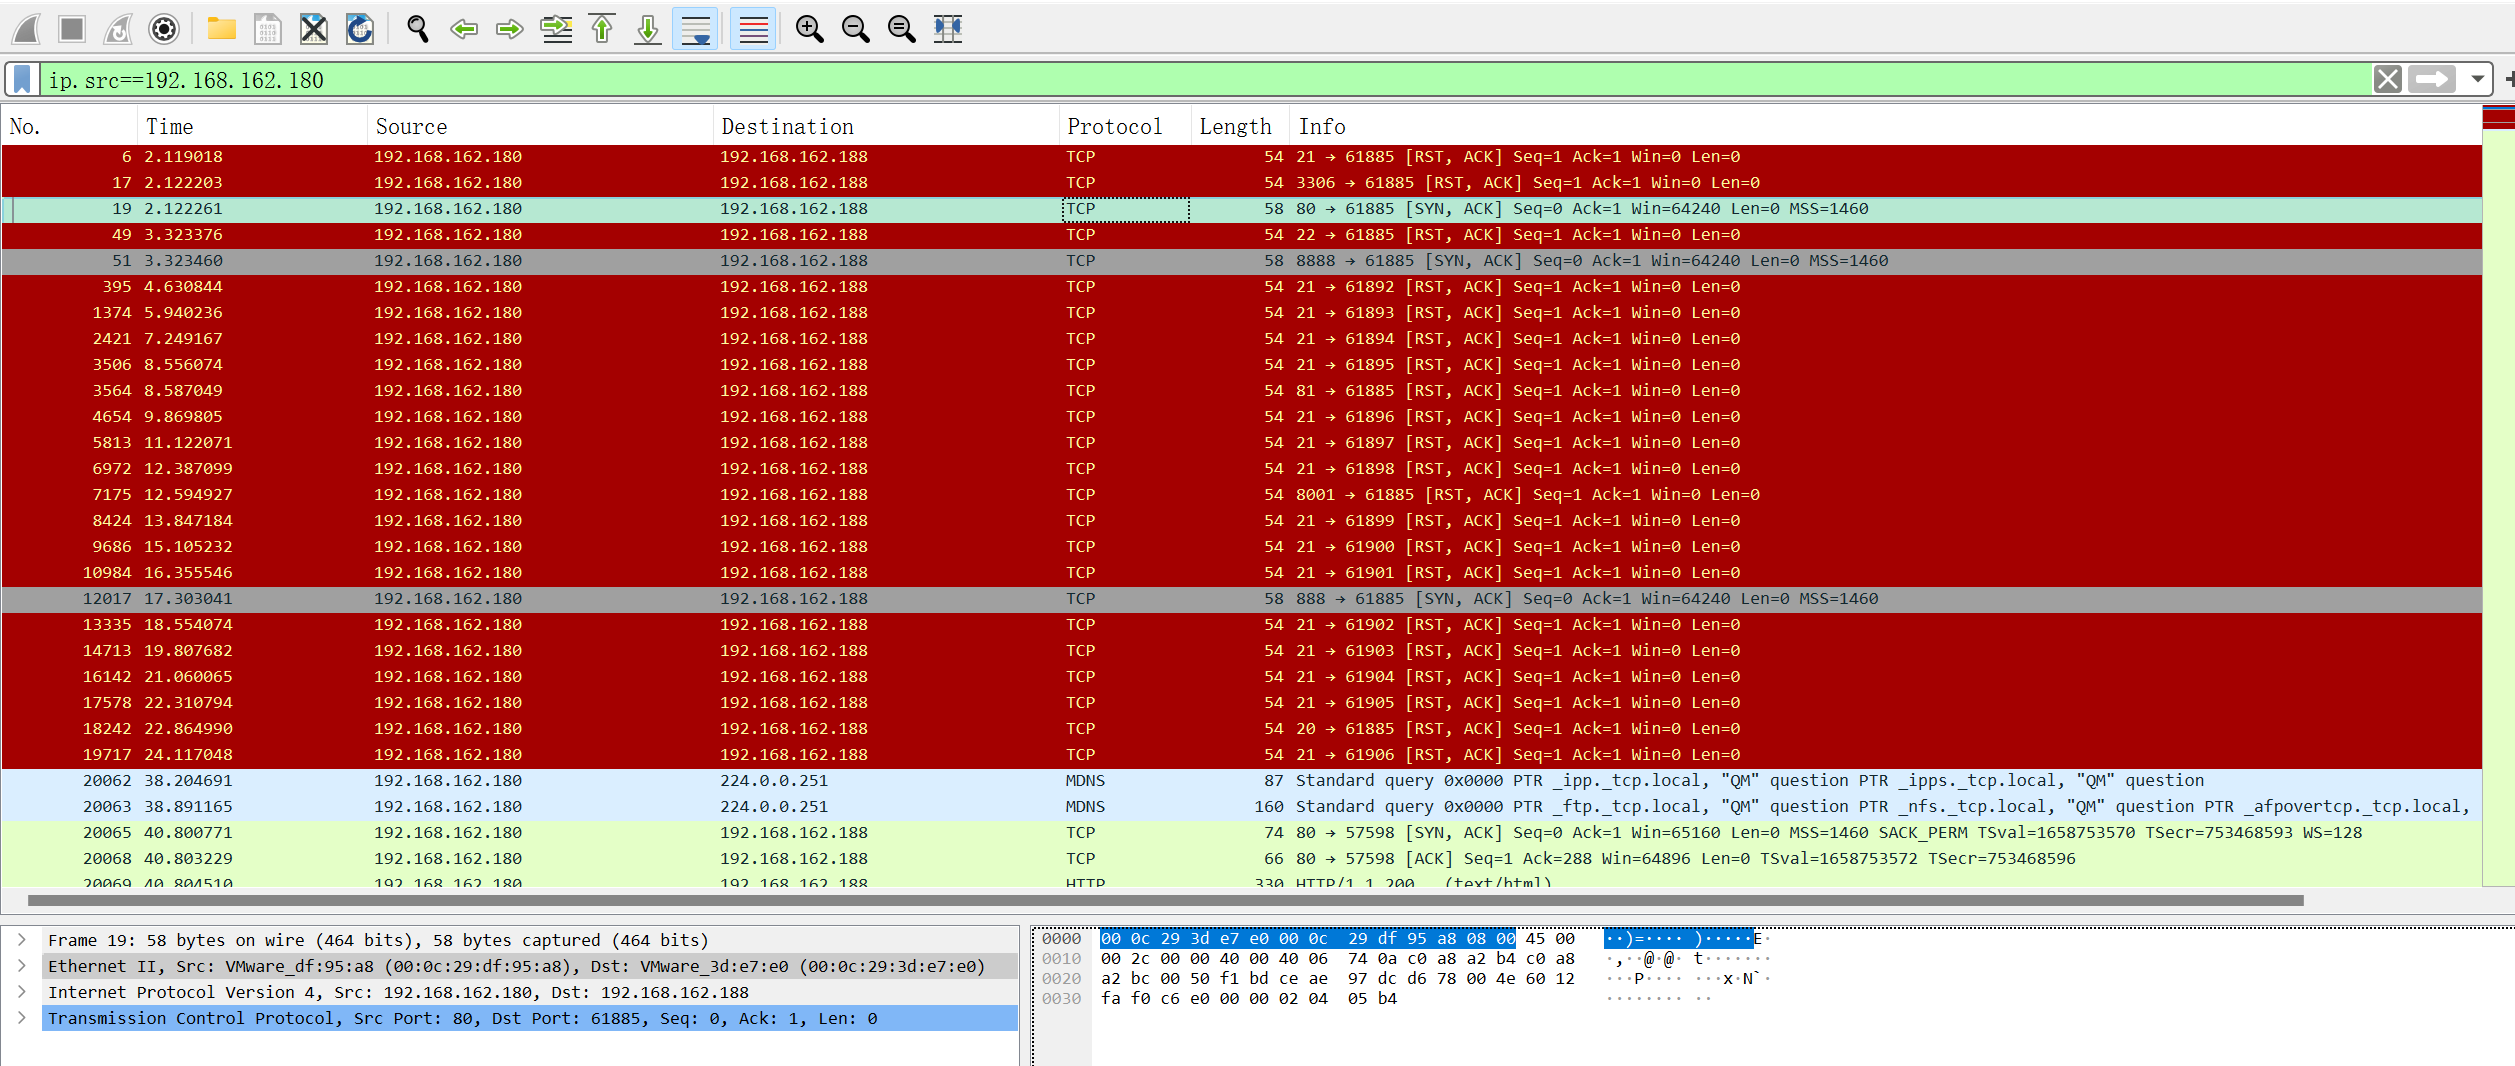Toggle auto scroll during live capture
The image size is (2515, 1066).
click(695, 29)
